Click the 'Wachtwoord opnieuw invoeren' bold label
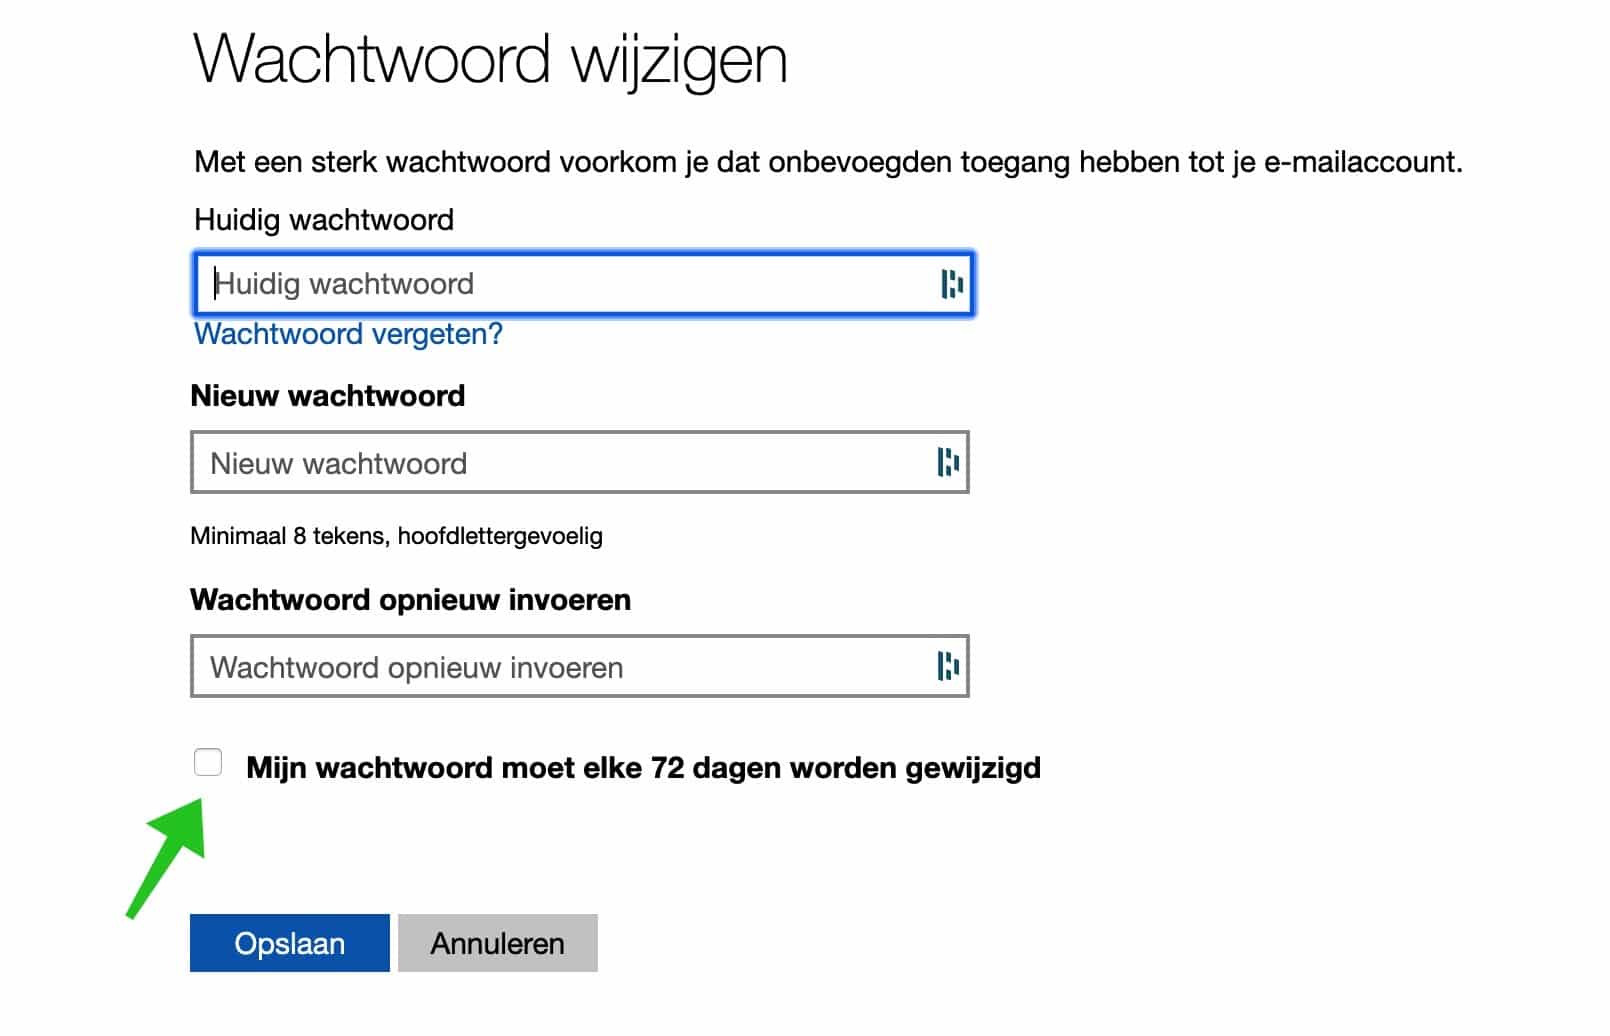The height and width of the screenshot is (1036, 1610). (411, 600)
